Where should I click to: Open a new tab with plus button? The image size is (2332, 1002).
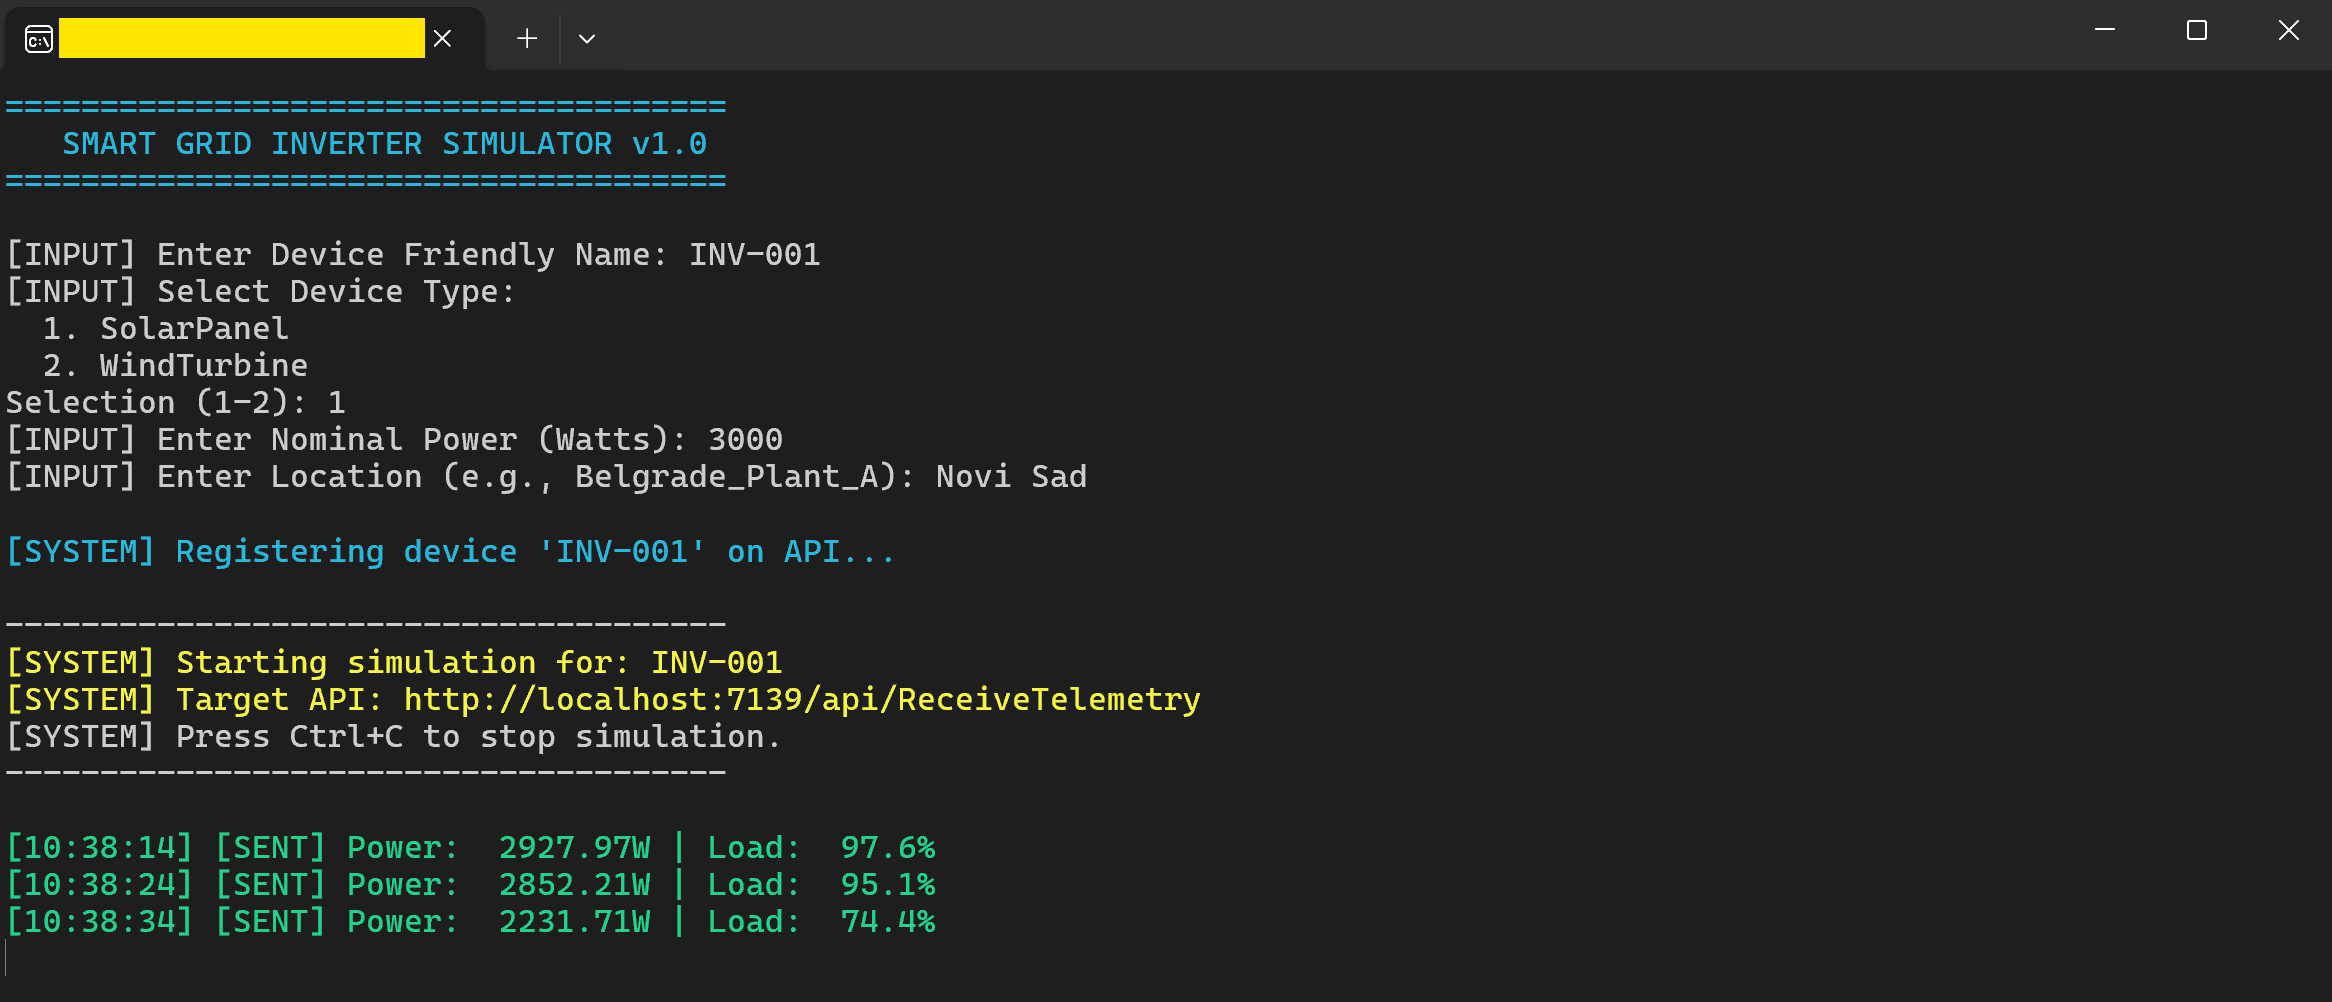(526, 39)
